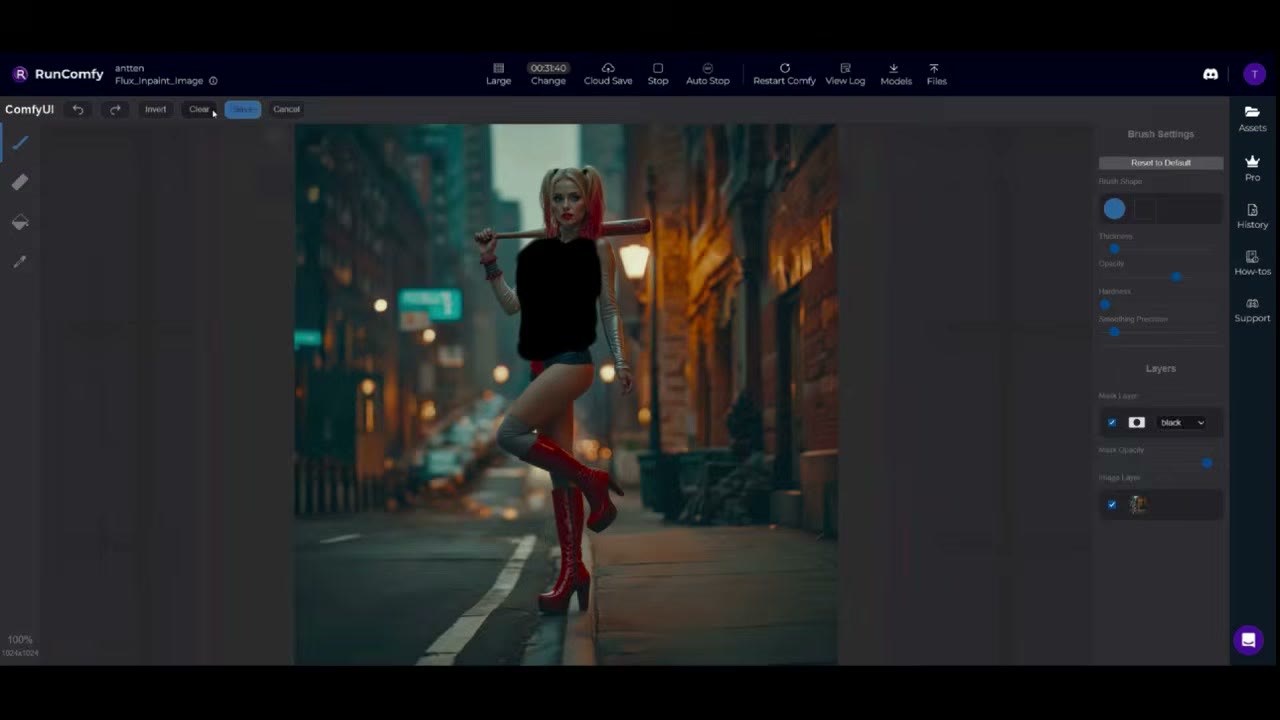1280x720 pixels.
Task: Click the workflow info icon next to Flux_Inpaint_Image
Action: [213, 81]
